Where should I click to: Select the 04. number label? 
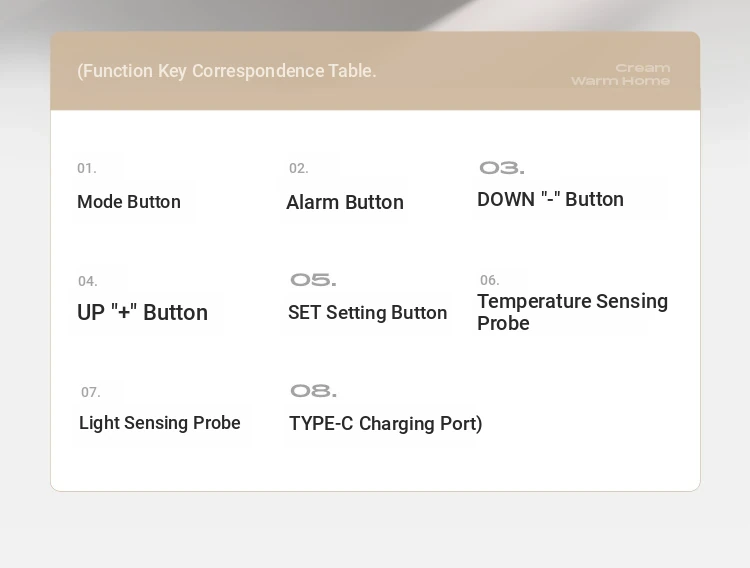88,281
